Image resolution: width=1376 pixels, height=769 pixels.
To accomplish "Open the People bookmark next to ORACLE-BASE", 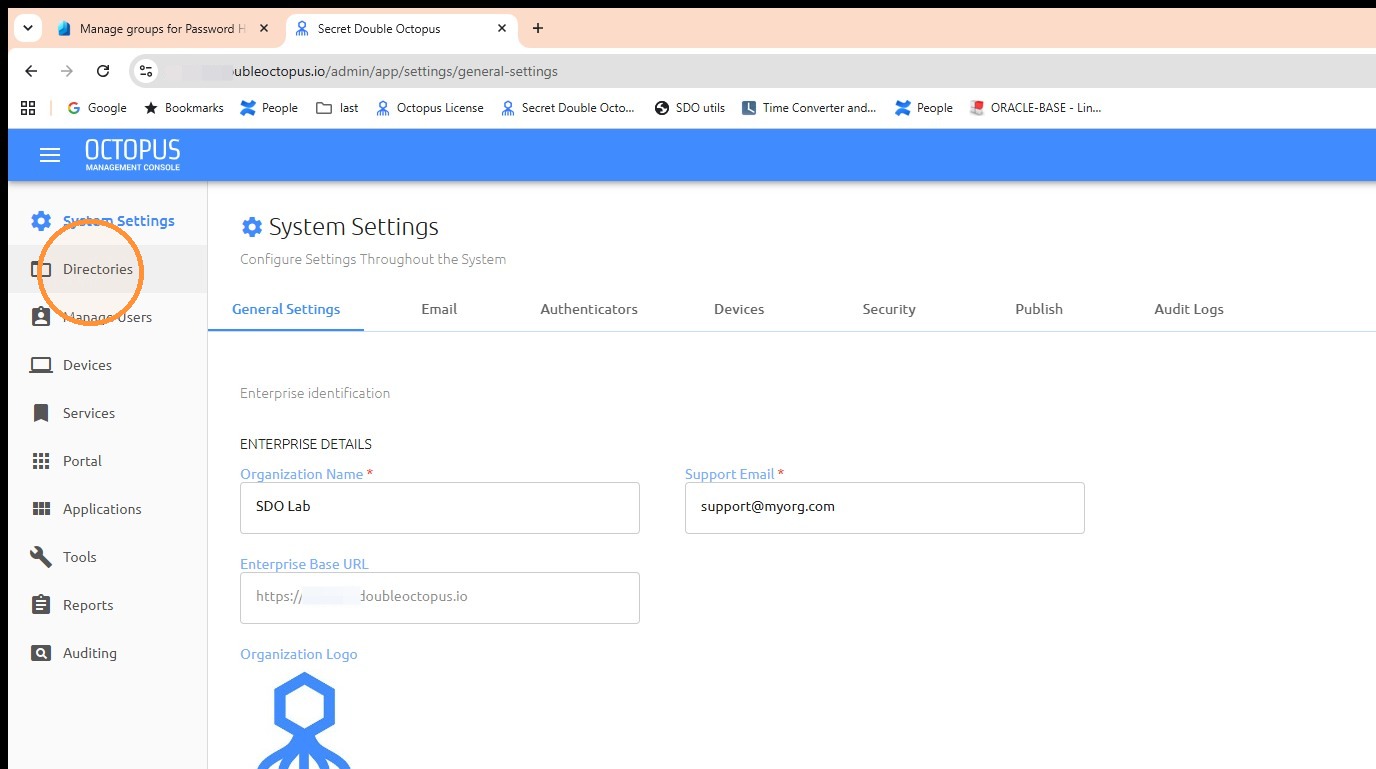I will 924,108.
